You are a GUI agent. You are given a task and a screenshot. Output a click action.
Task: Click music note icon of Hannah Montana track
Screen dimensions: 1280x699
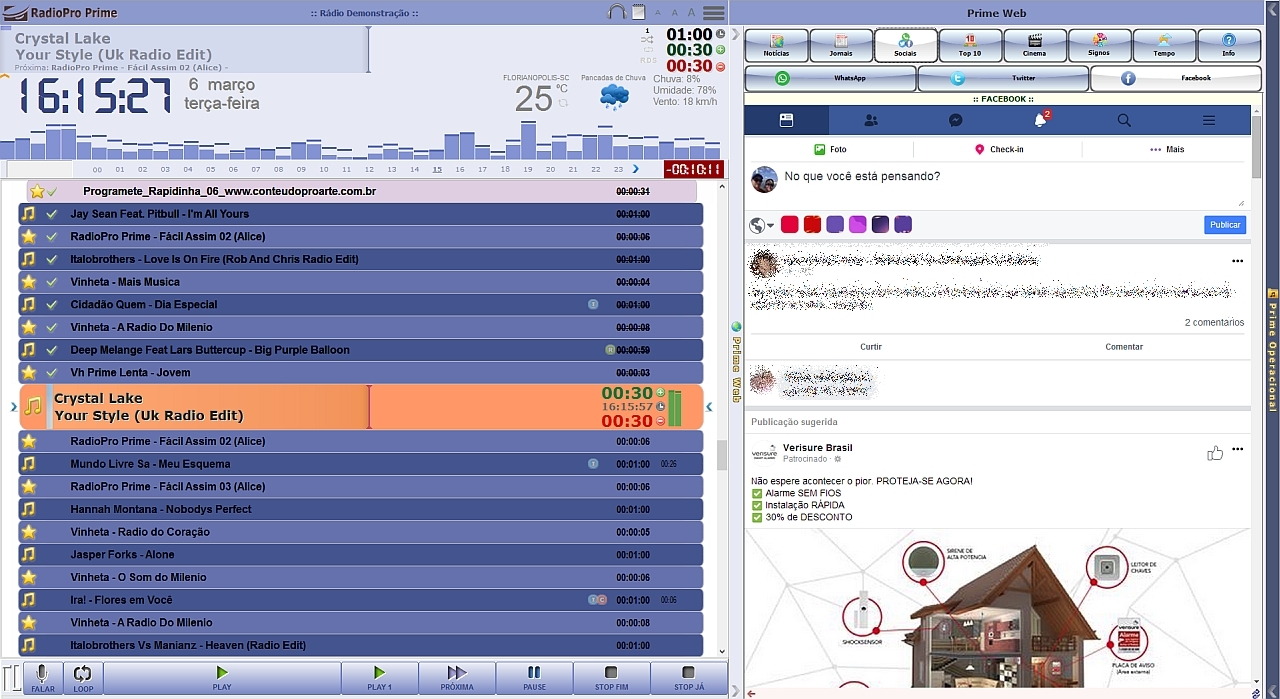pyautogui.click(x=29, y=509)
